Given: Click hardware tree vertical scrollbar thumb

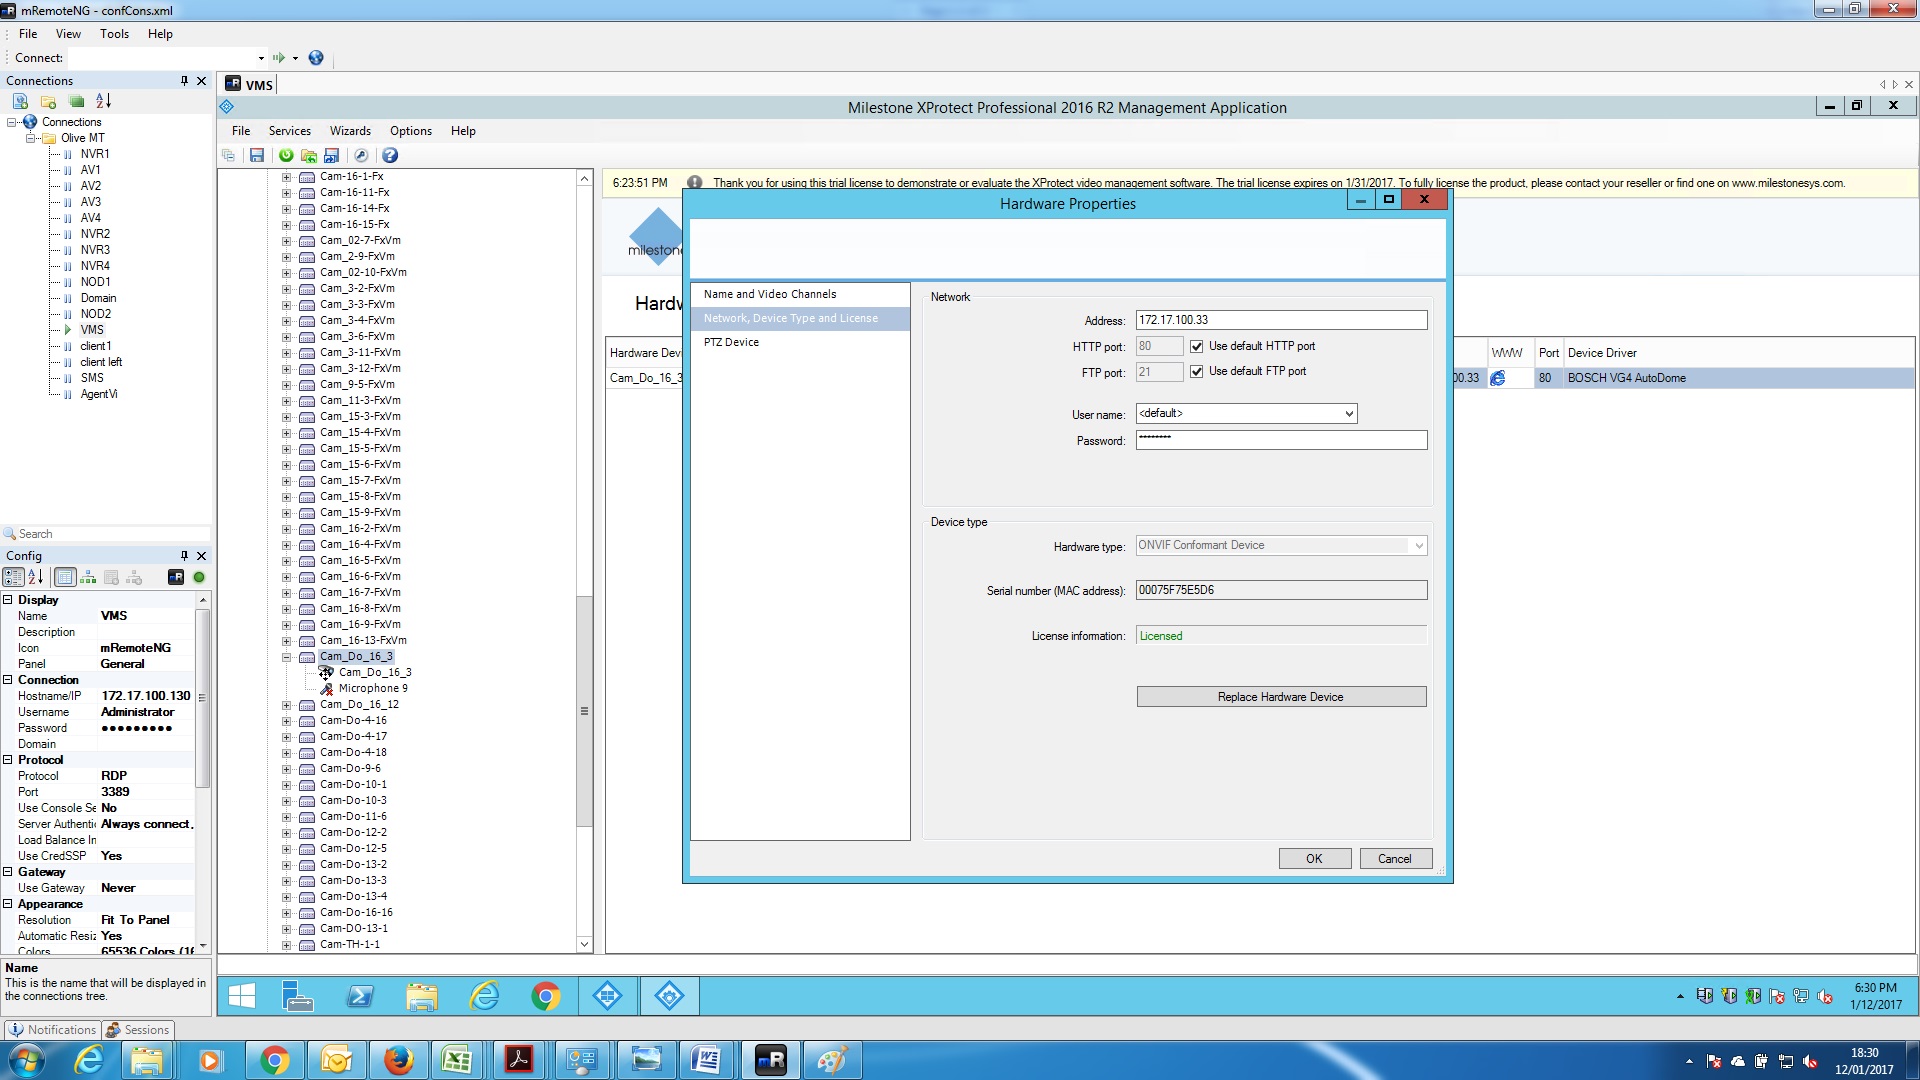Looking at the screenshot, I should point(584,711).
